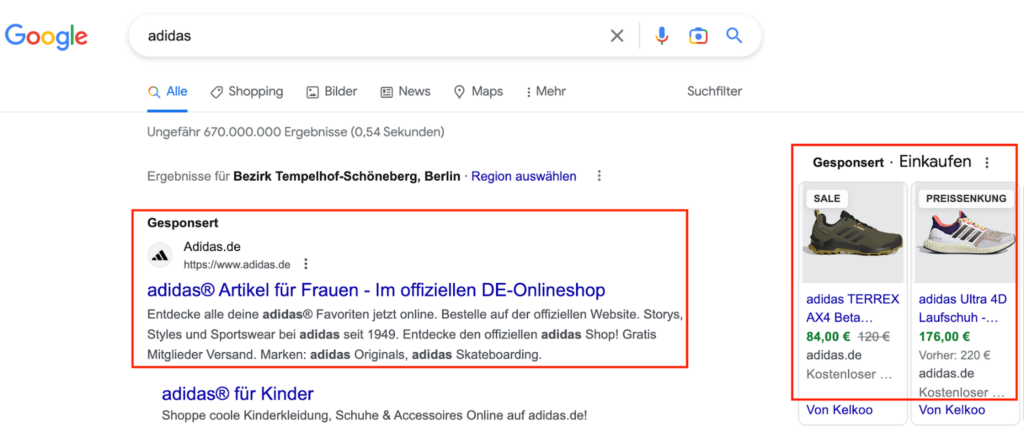Click the Adidas.de site name
The height and width of the screenshot is (427, 1024).
point(212,247)
